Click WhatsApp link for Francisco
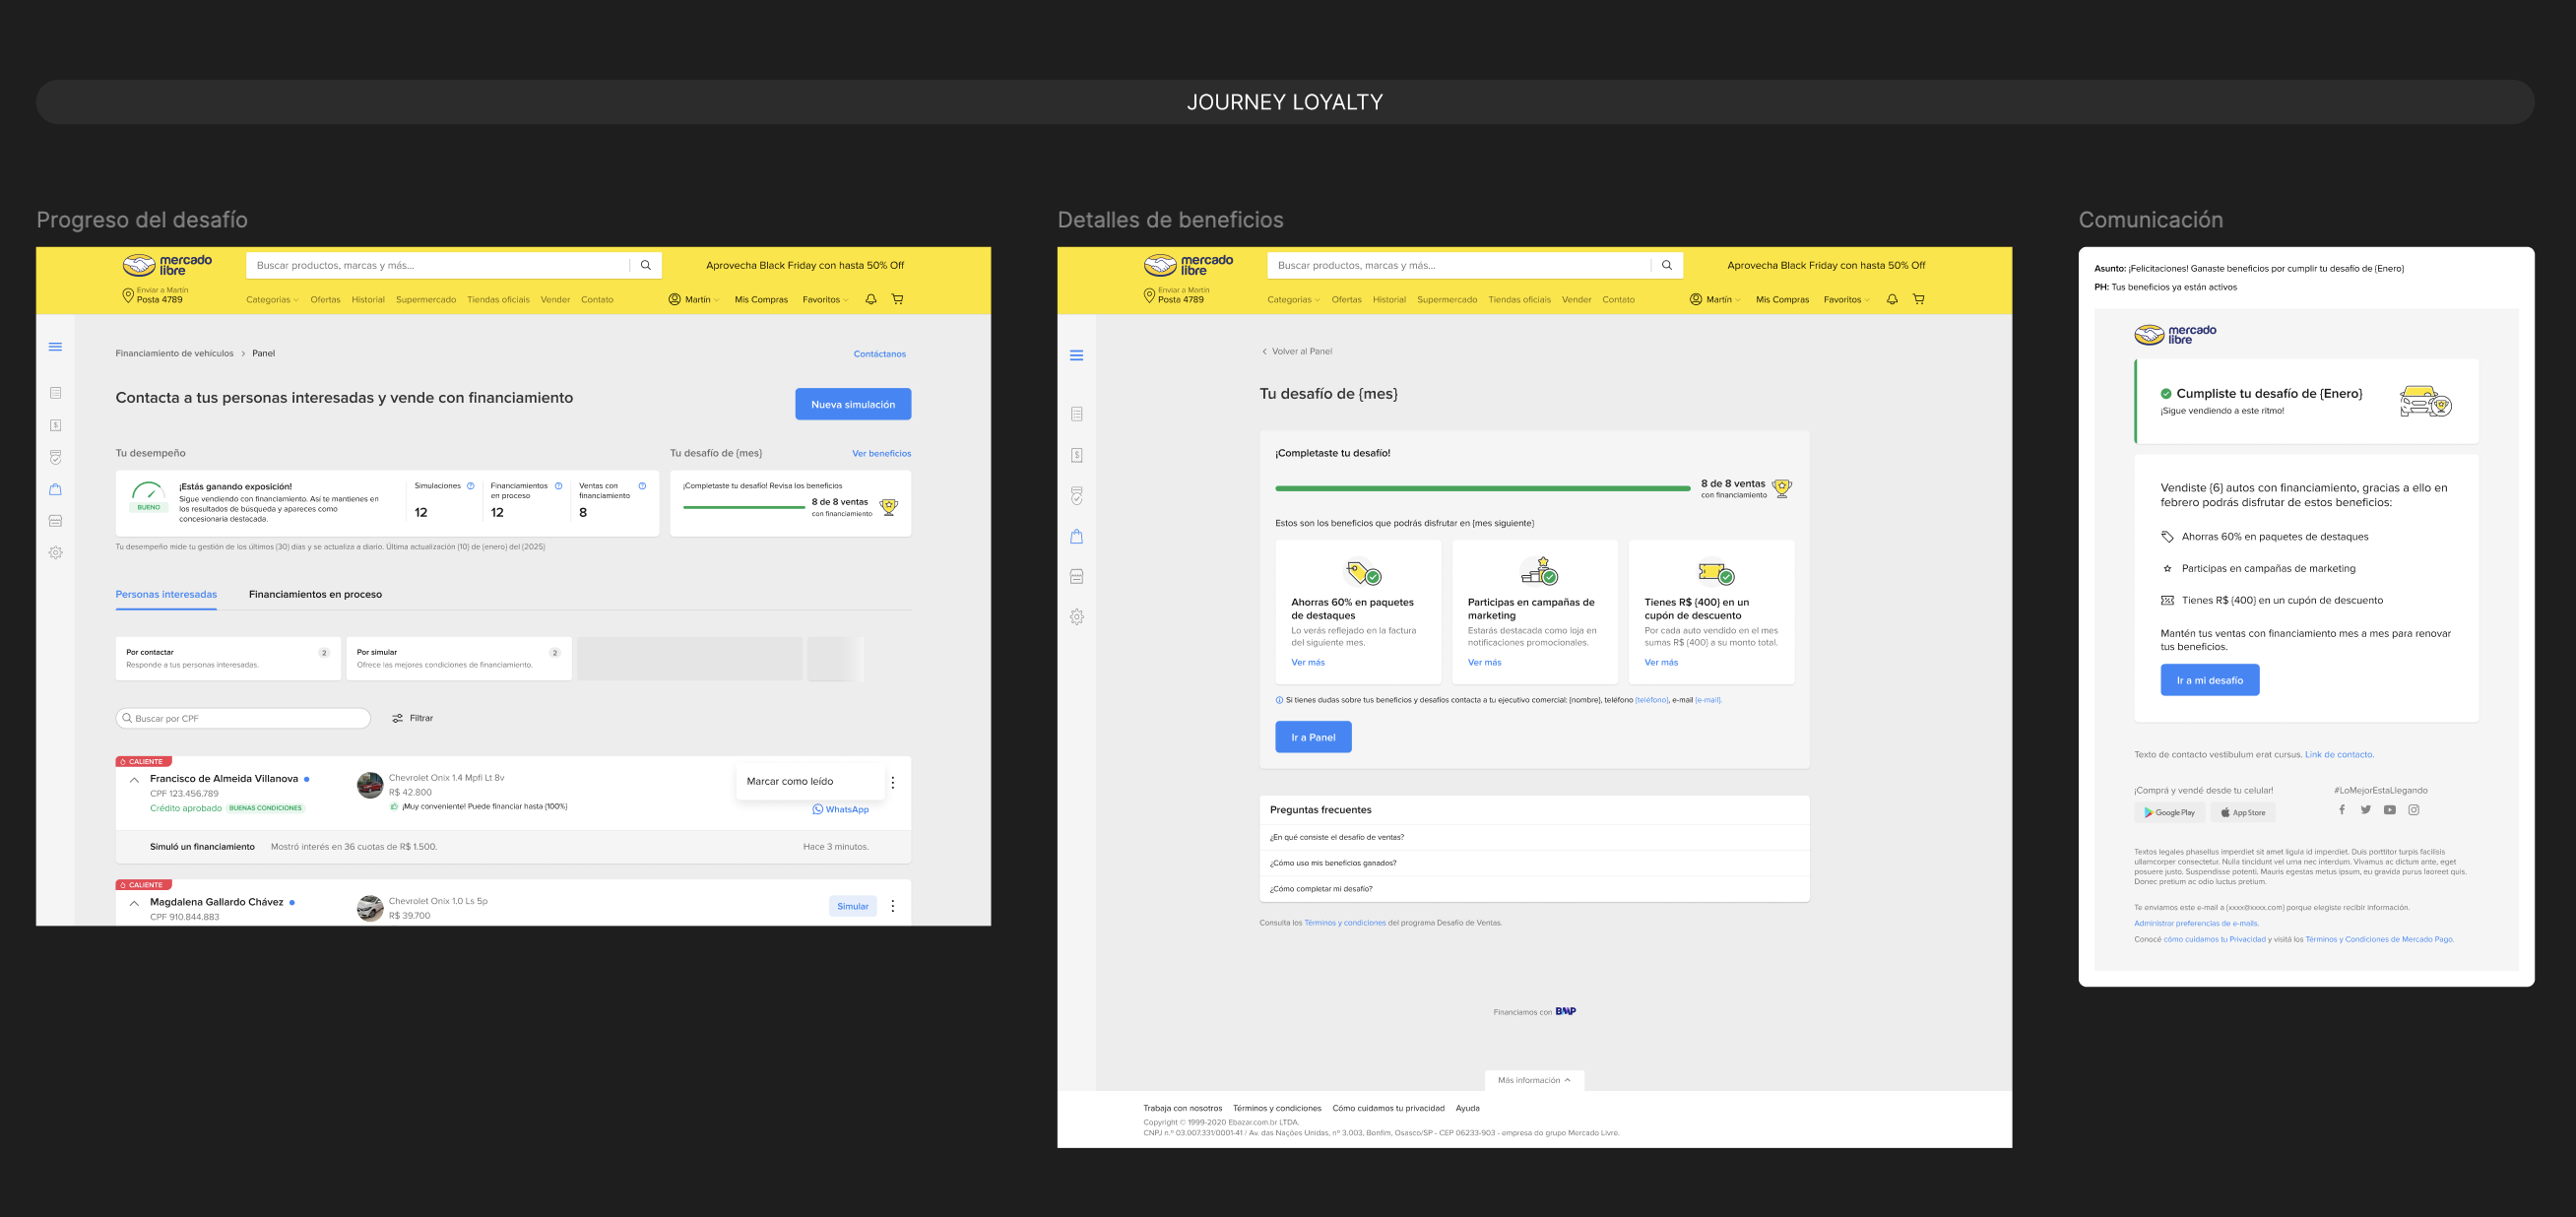The width and height of the screenshot is (2576, 1217). [x=840, y=810]
